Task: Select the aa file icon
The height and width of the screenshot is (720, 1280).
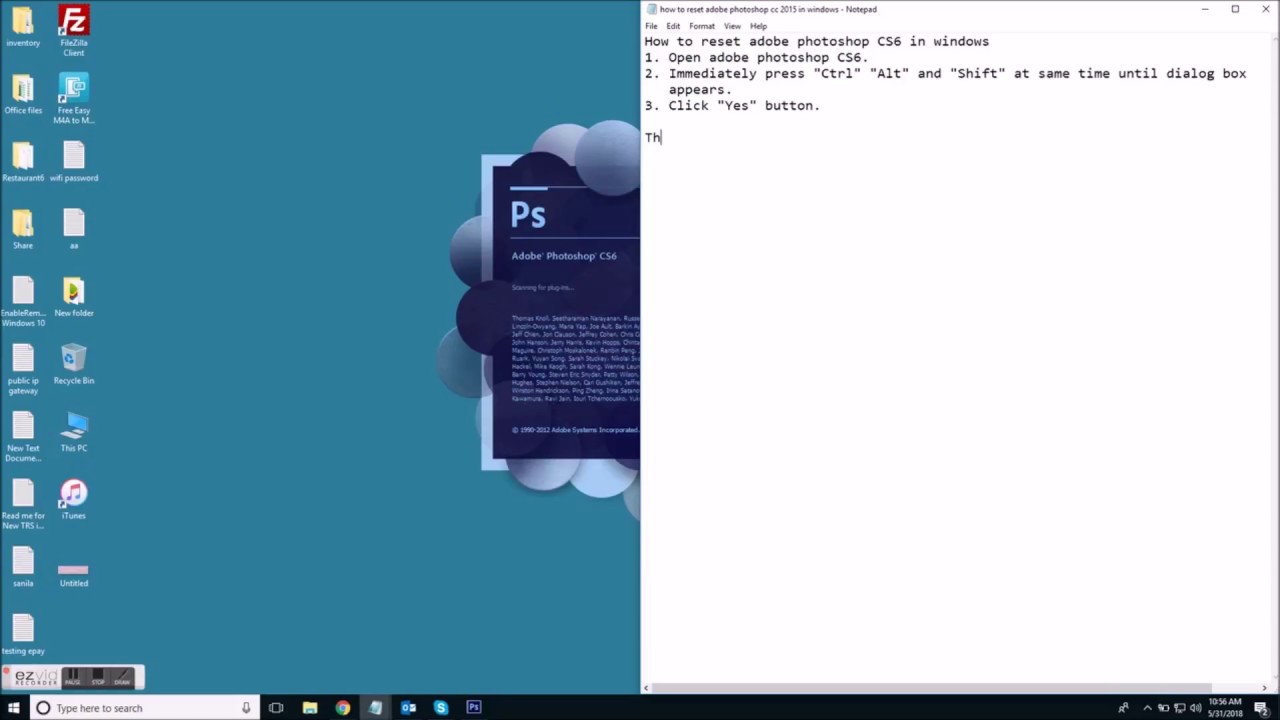Action: pyautogui.click(x=73, y=229)
